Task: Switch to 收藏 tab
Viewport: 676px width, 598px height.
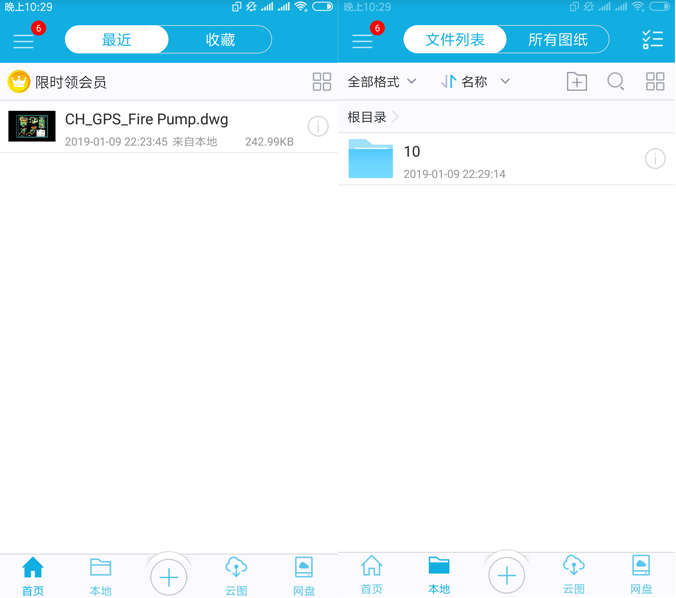Action: coord(220,40)
